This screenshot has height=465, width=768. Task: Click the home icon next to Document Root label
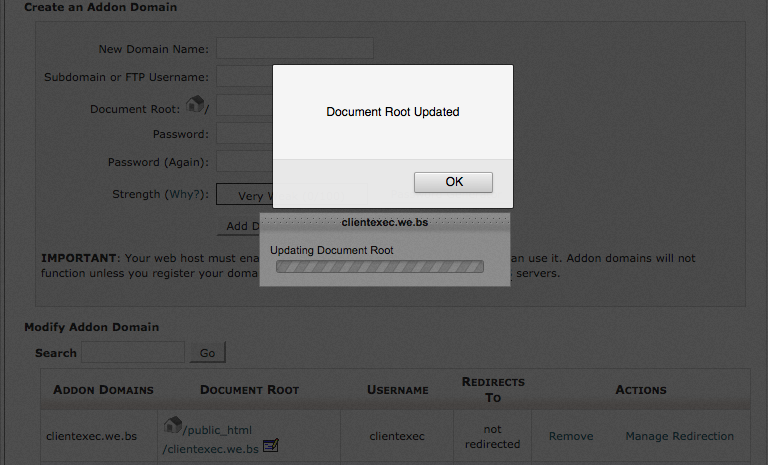coord(195,104)
